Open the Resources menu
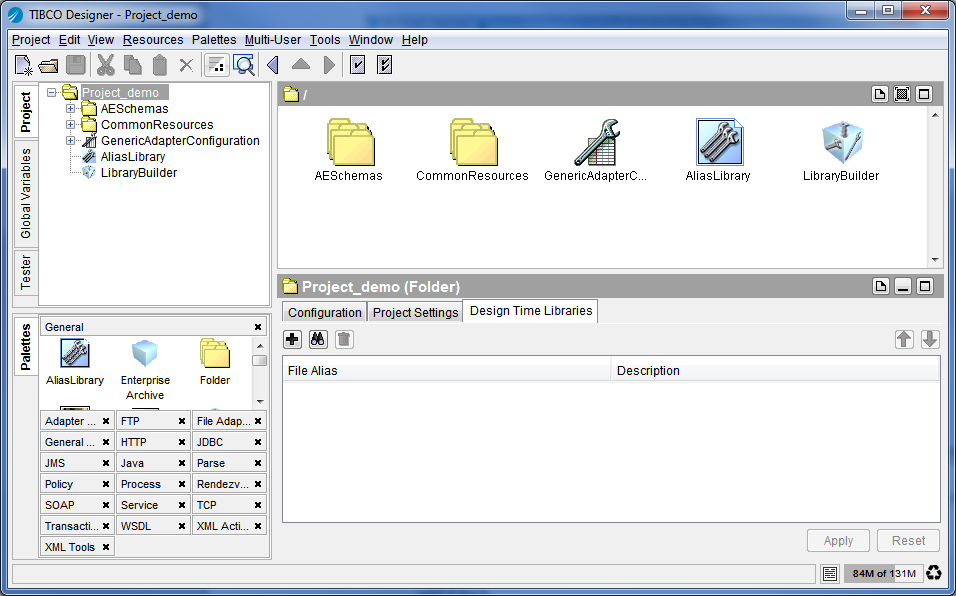 [153, 40]
